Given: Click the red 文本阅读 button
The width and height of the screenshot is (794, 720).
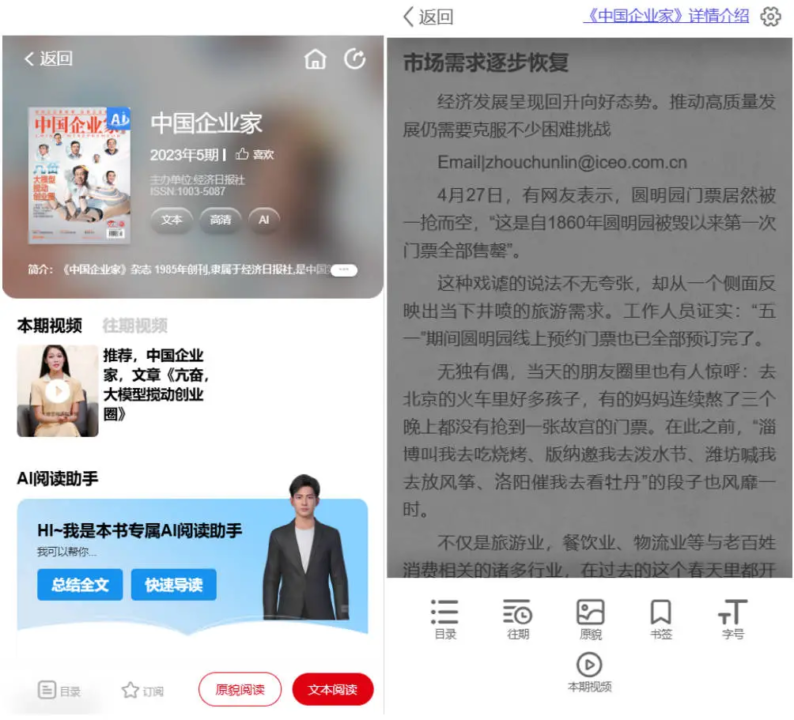Looking at the screenshot, I should (x=332, y=689).
